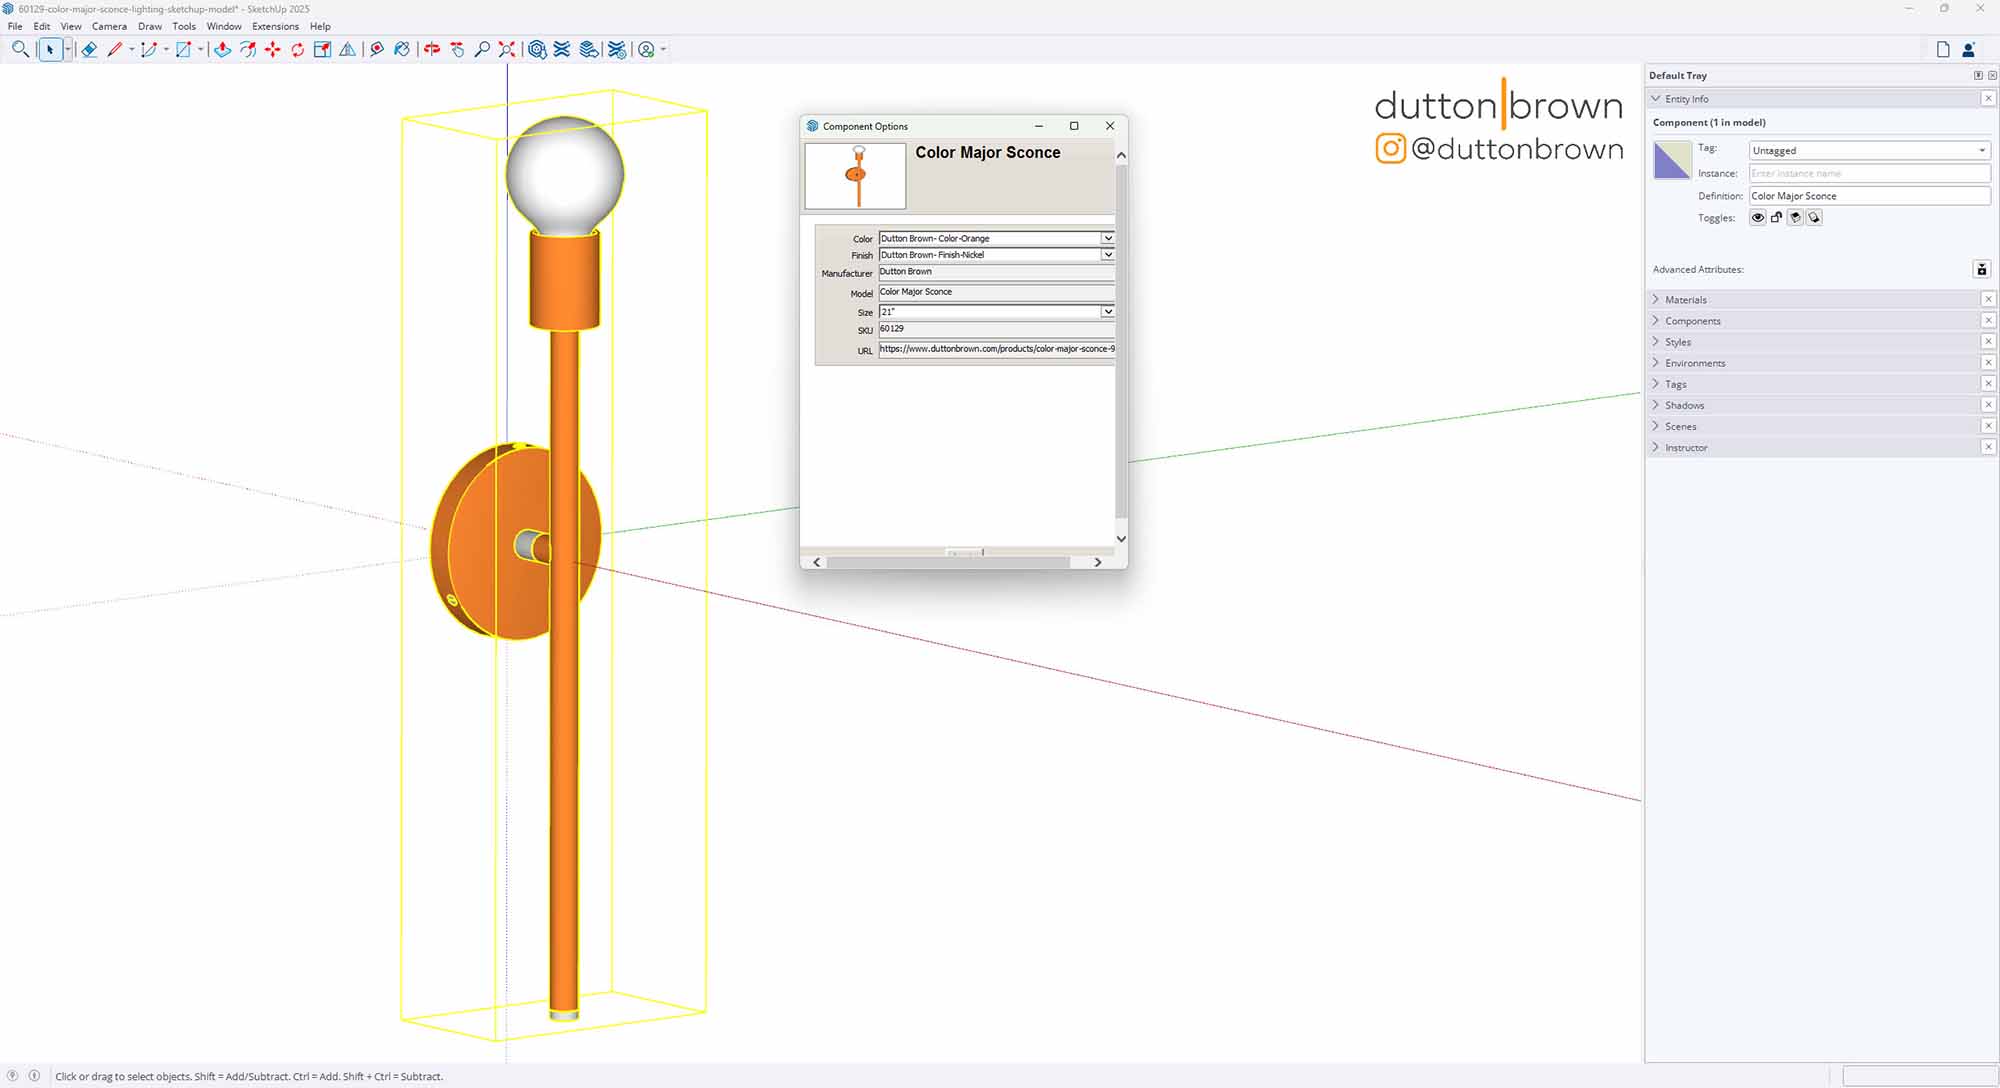The height and width of the screenshot is (1088, 2000).
Task: Open the Extensions menu
Action: click(x=276, y=26)
